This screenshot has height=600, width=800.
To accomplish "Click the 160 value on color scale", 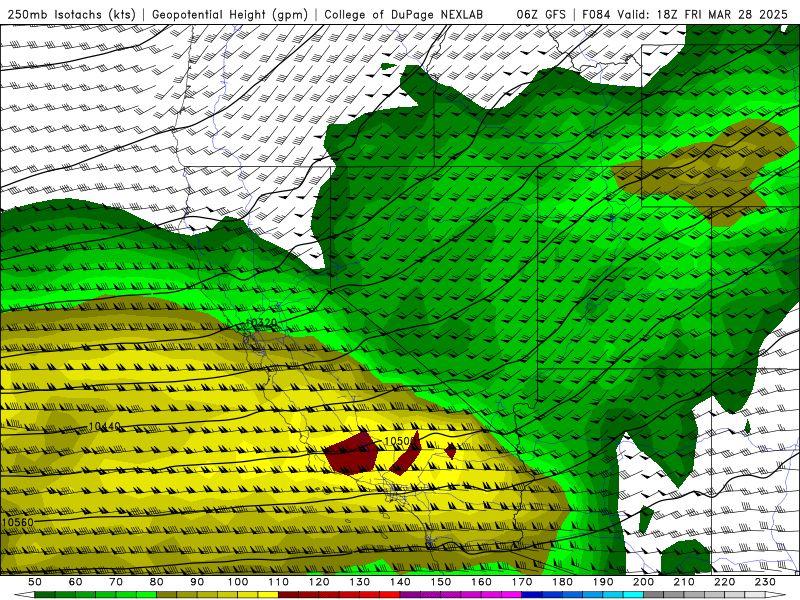I will 481,582.
